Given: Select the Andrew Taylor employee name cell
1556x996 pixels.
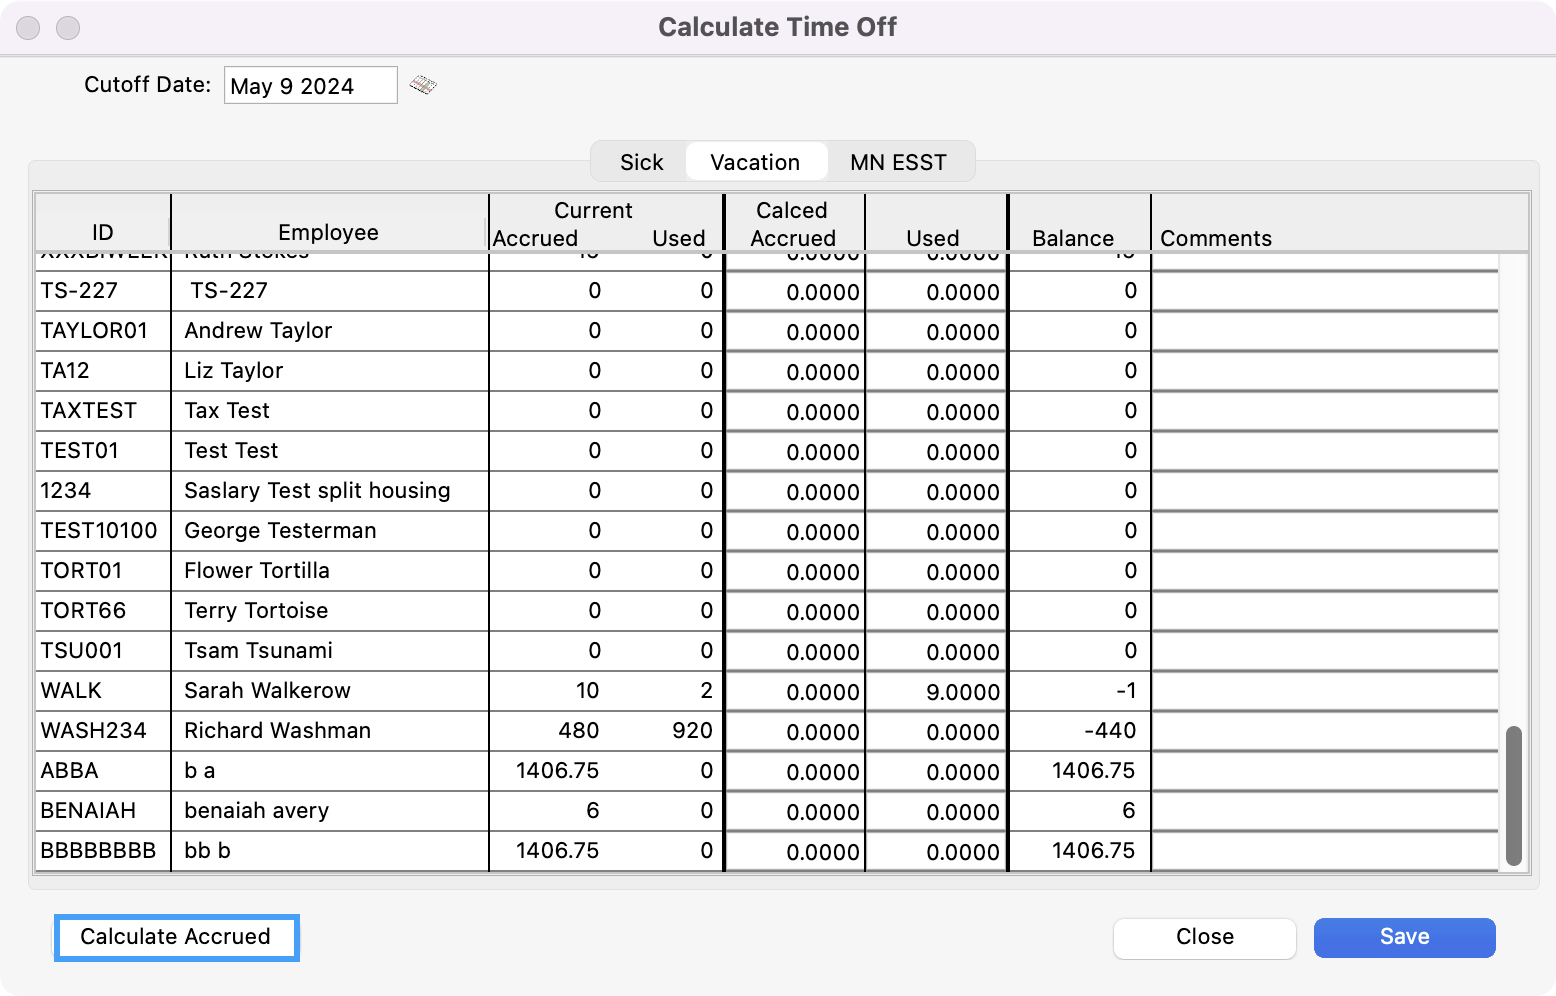Looking at the screenshot, I should click(x=258, y=331).
